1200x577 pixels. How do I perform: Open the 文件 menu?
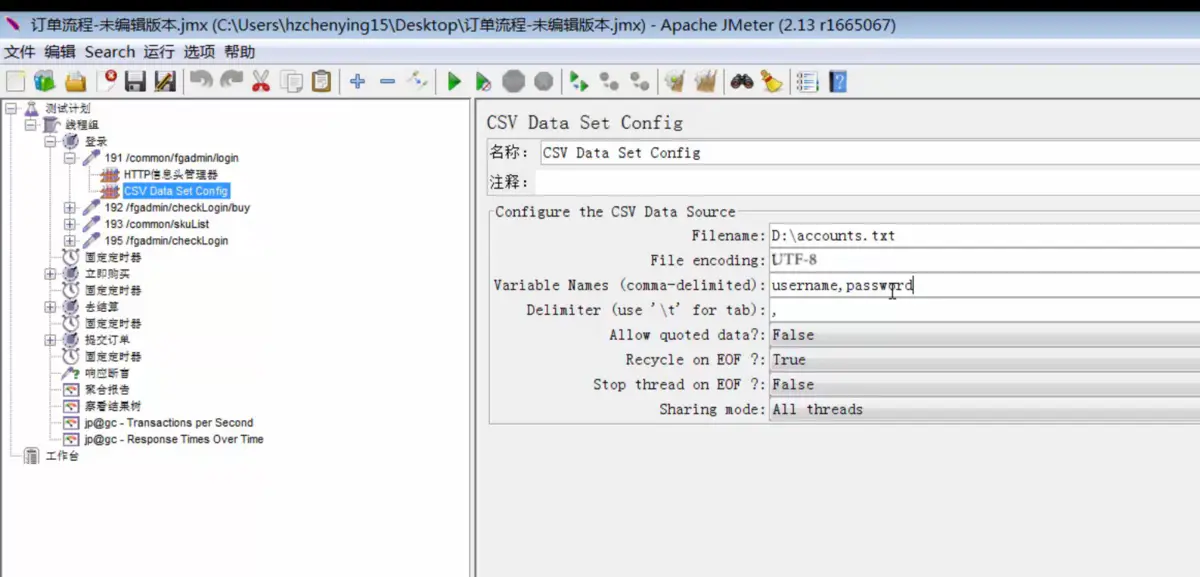pos(20,52)
